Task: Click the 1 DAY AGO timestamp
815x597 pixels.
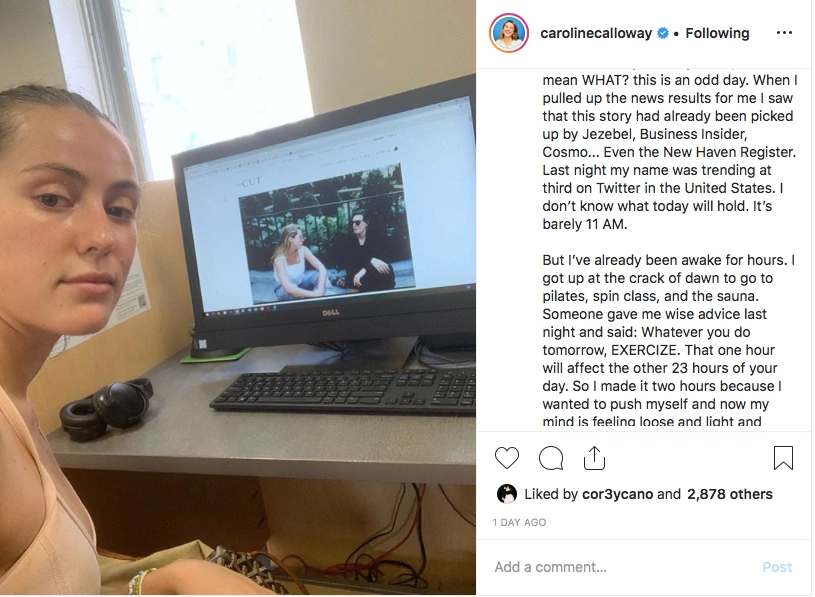Action: tap(519, 522)
